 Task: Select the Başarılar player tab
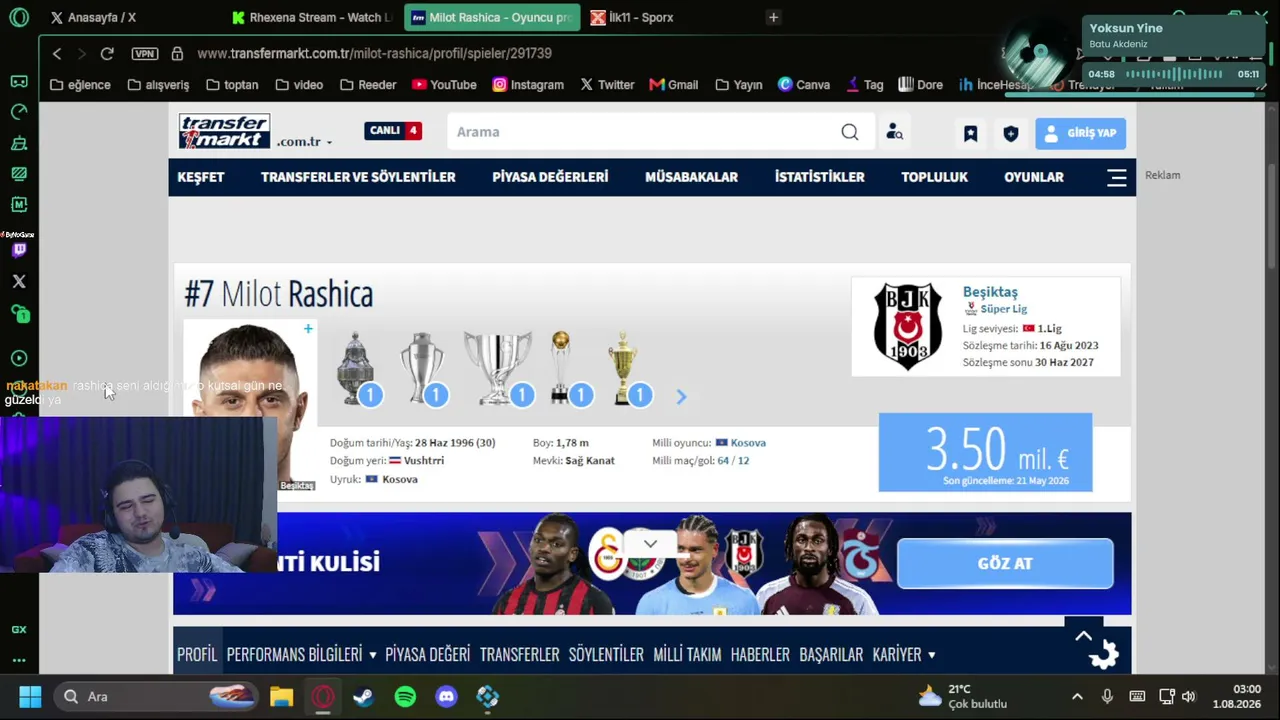point(831,655)
